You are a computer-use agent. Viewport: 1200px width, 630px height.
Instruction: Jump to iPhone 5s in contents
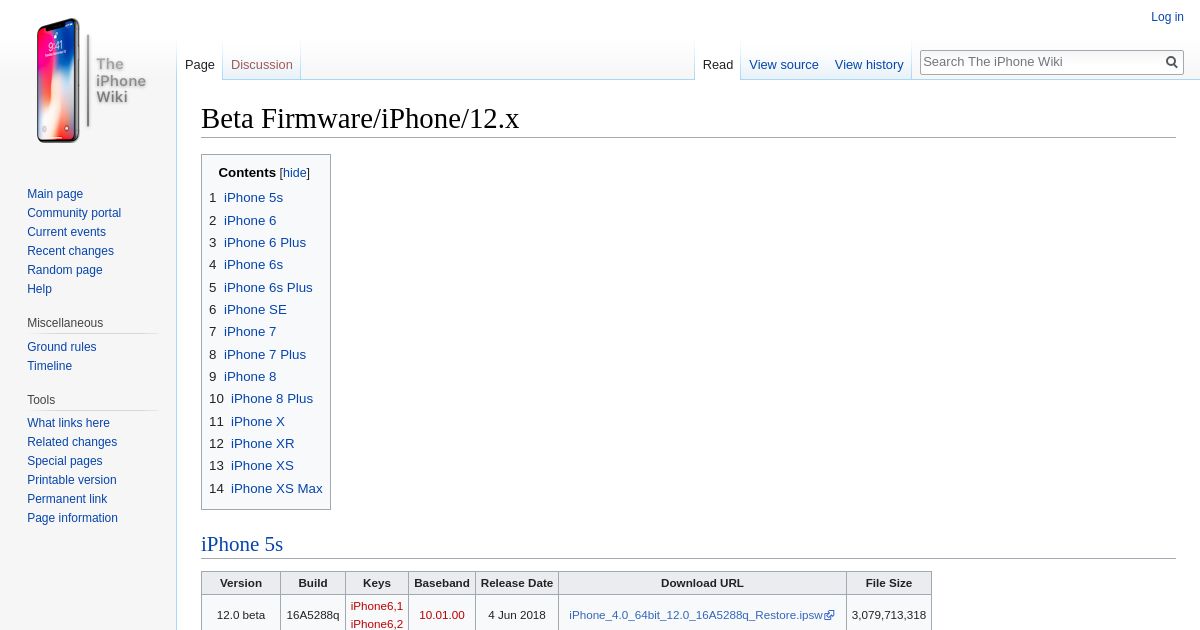(x=253, y=198)
